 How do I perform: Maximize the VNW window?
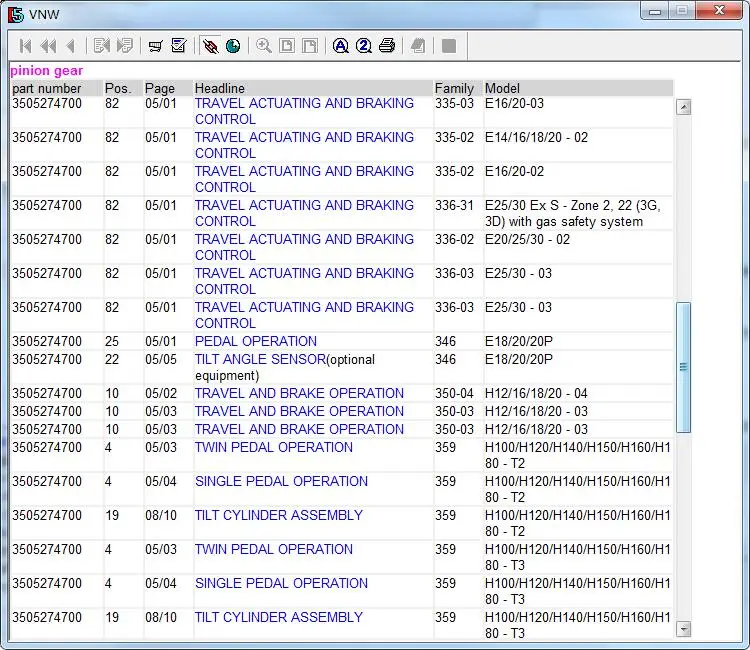[x=682, y=11]
